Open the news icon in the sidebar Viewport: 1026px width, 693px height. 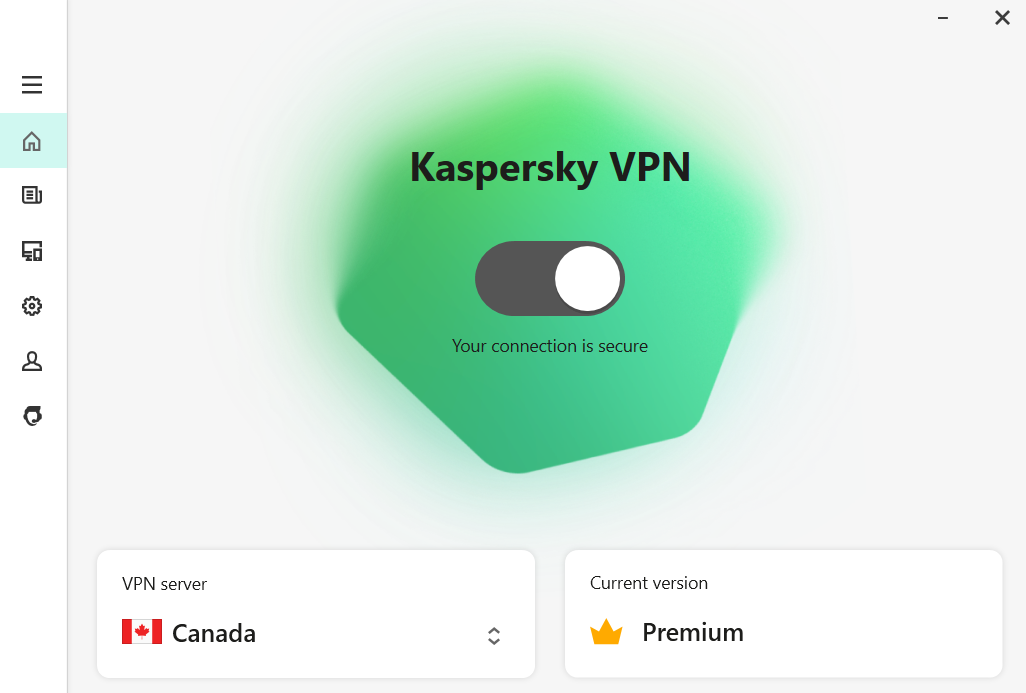click(x=32, y=195)
